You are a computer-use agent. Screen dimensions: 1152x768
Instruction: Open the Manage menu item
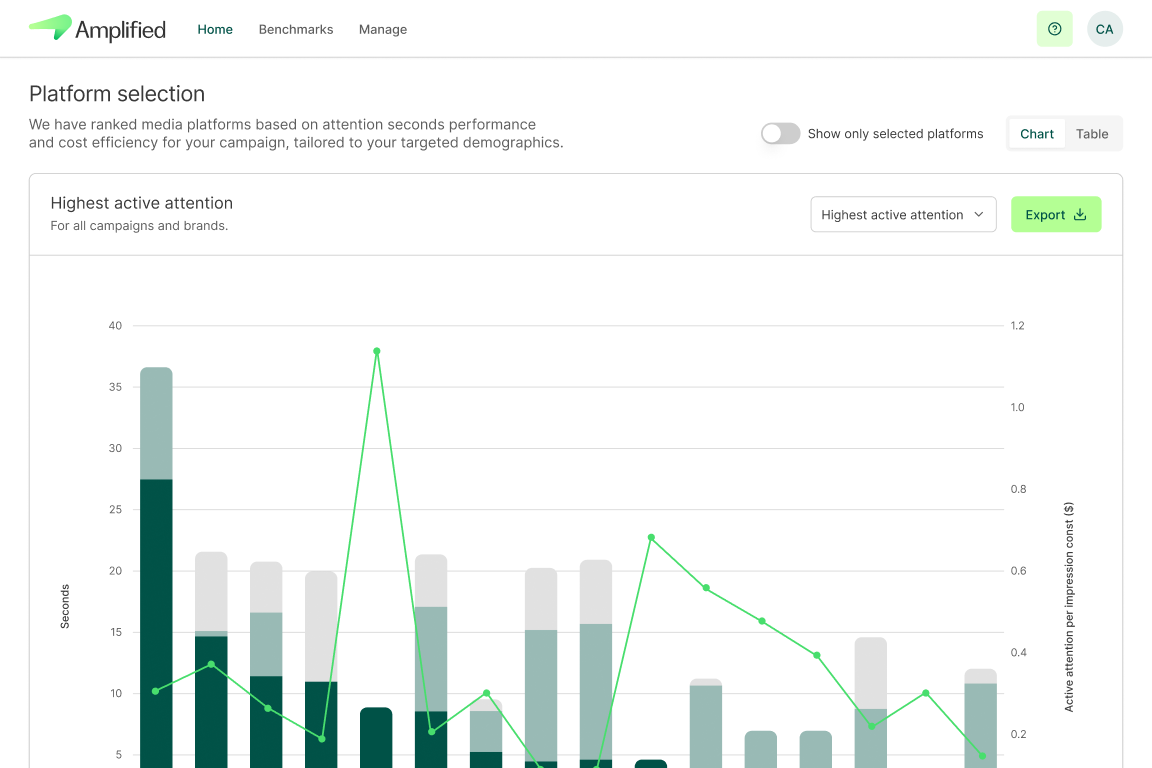(383, 30)
